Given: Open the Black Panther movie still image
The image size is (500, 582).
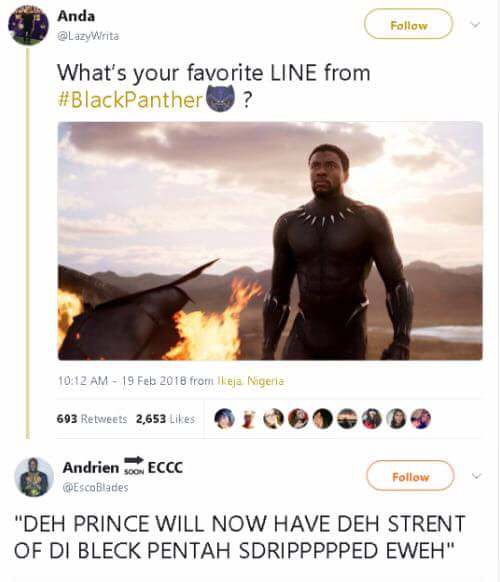Looking at the screenshot, I should coord(270,241).
